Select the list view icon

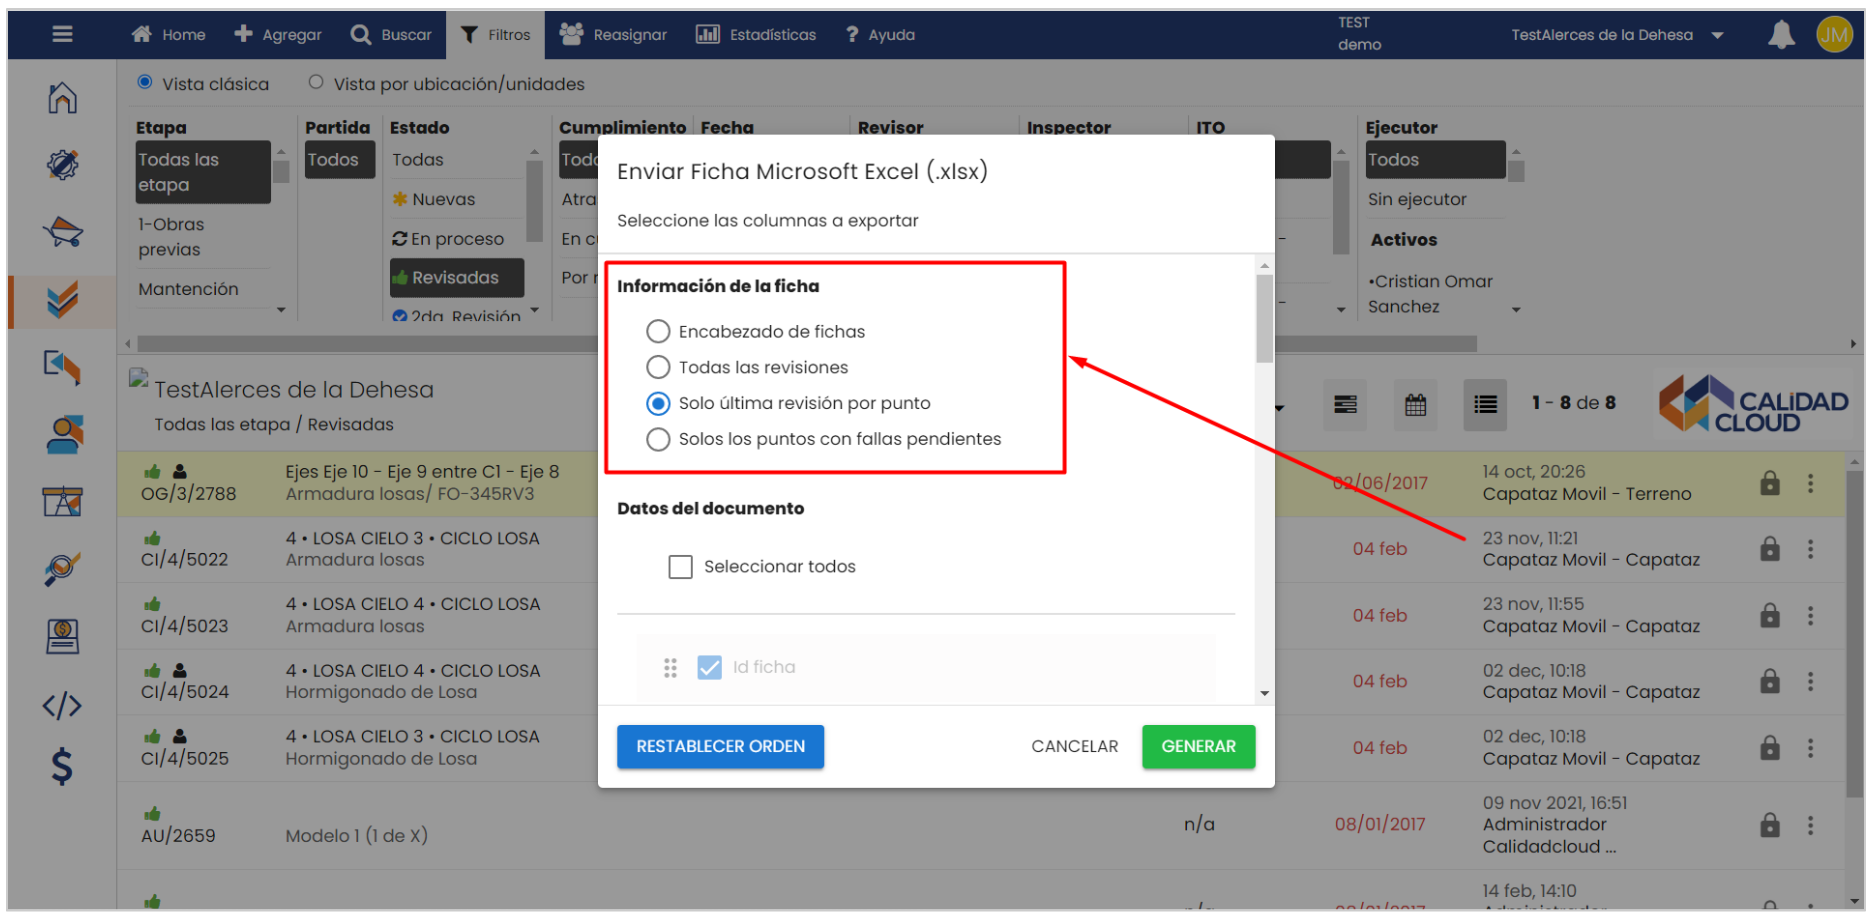point(1485,405)
